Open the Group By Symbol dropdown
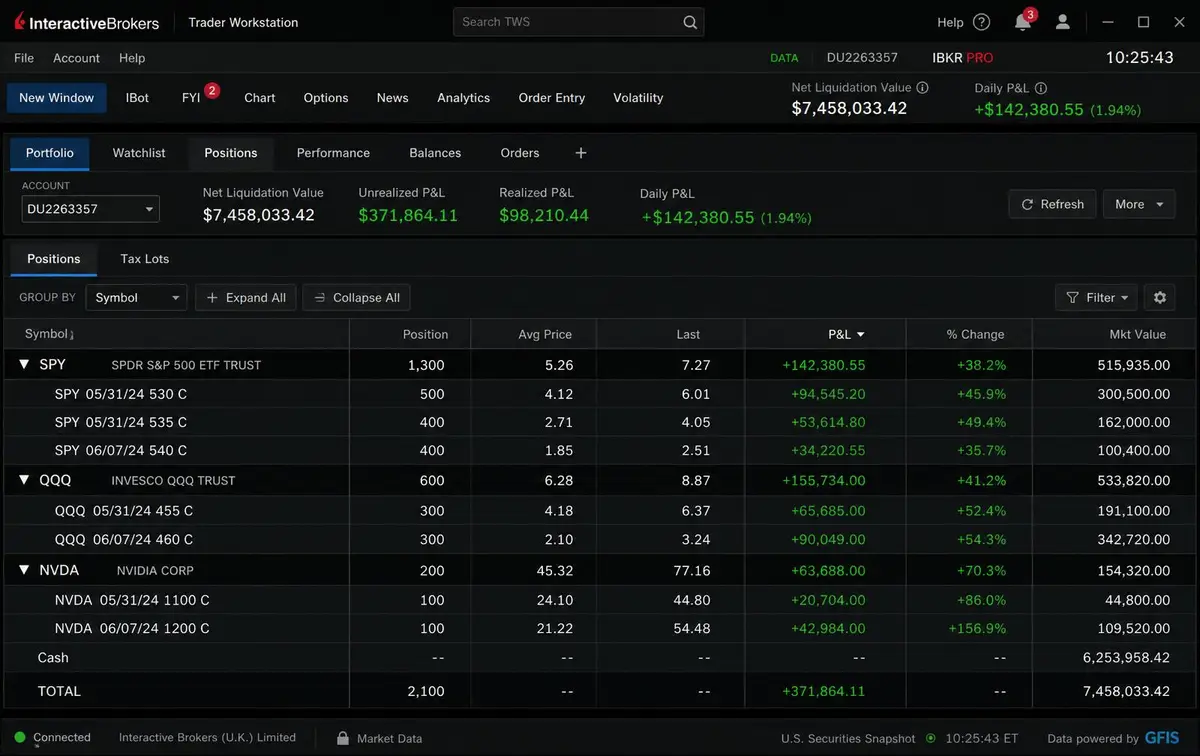The width and height of the screenshot is (1200, 756). click(136, 297)
